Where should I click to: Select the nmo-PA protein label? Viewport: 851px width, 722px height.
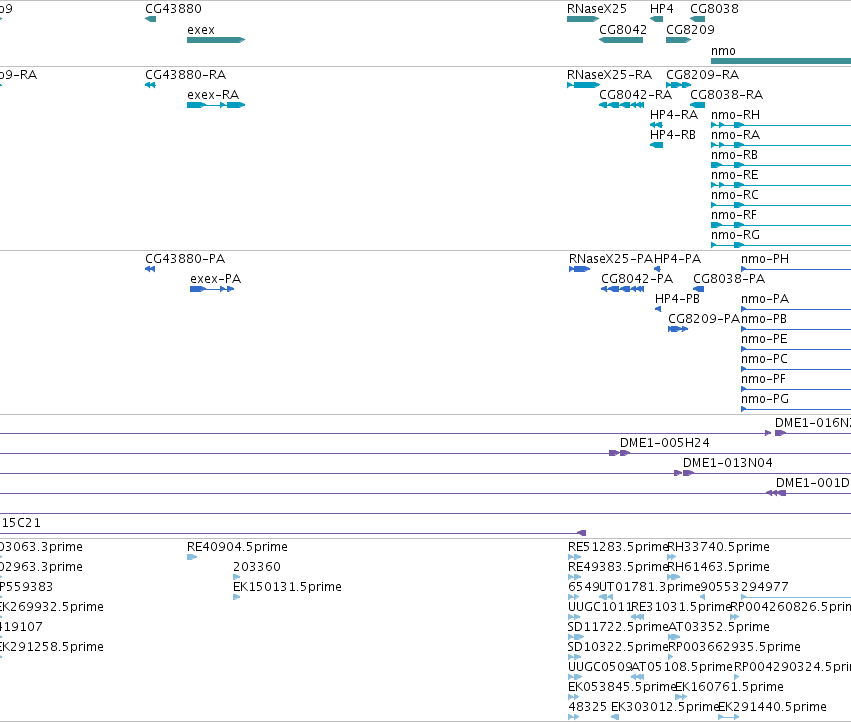[765, 299]
